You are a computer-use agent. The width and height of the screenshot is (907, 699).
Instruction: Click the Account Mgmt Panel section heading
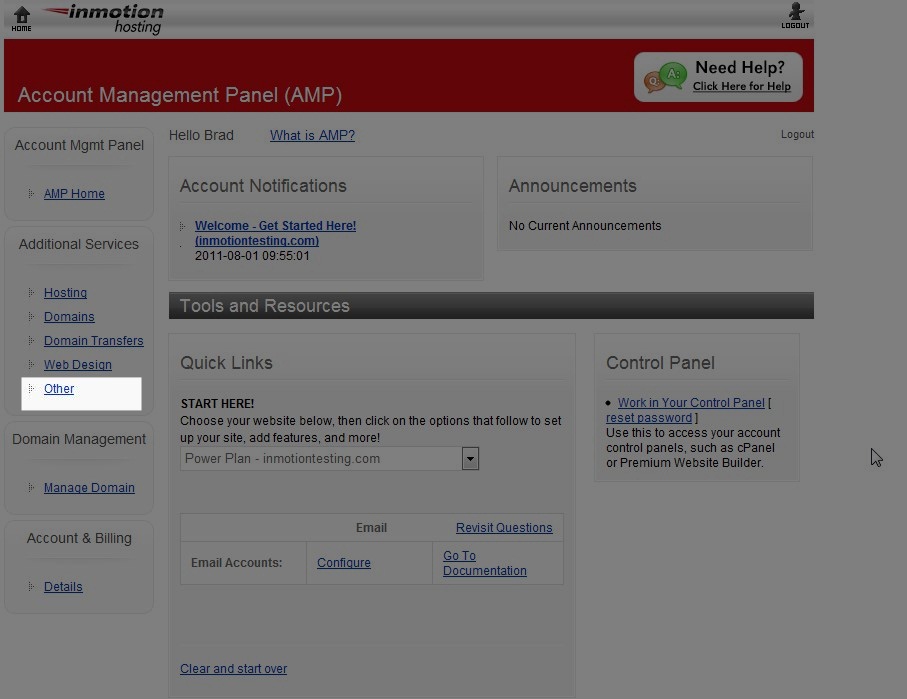click(x=79, y=145)
